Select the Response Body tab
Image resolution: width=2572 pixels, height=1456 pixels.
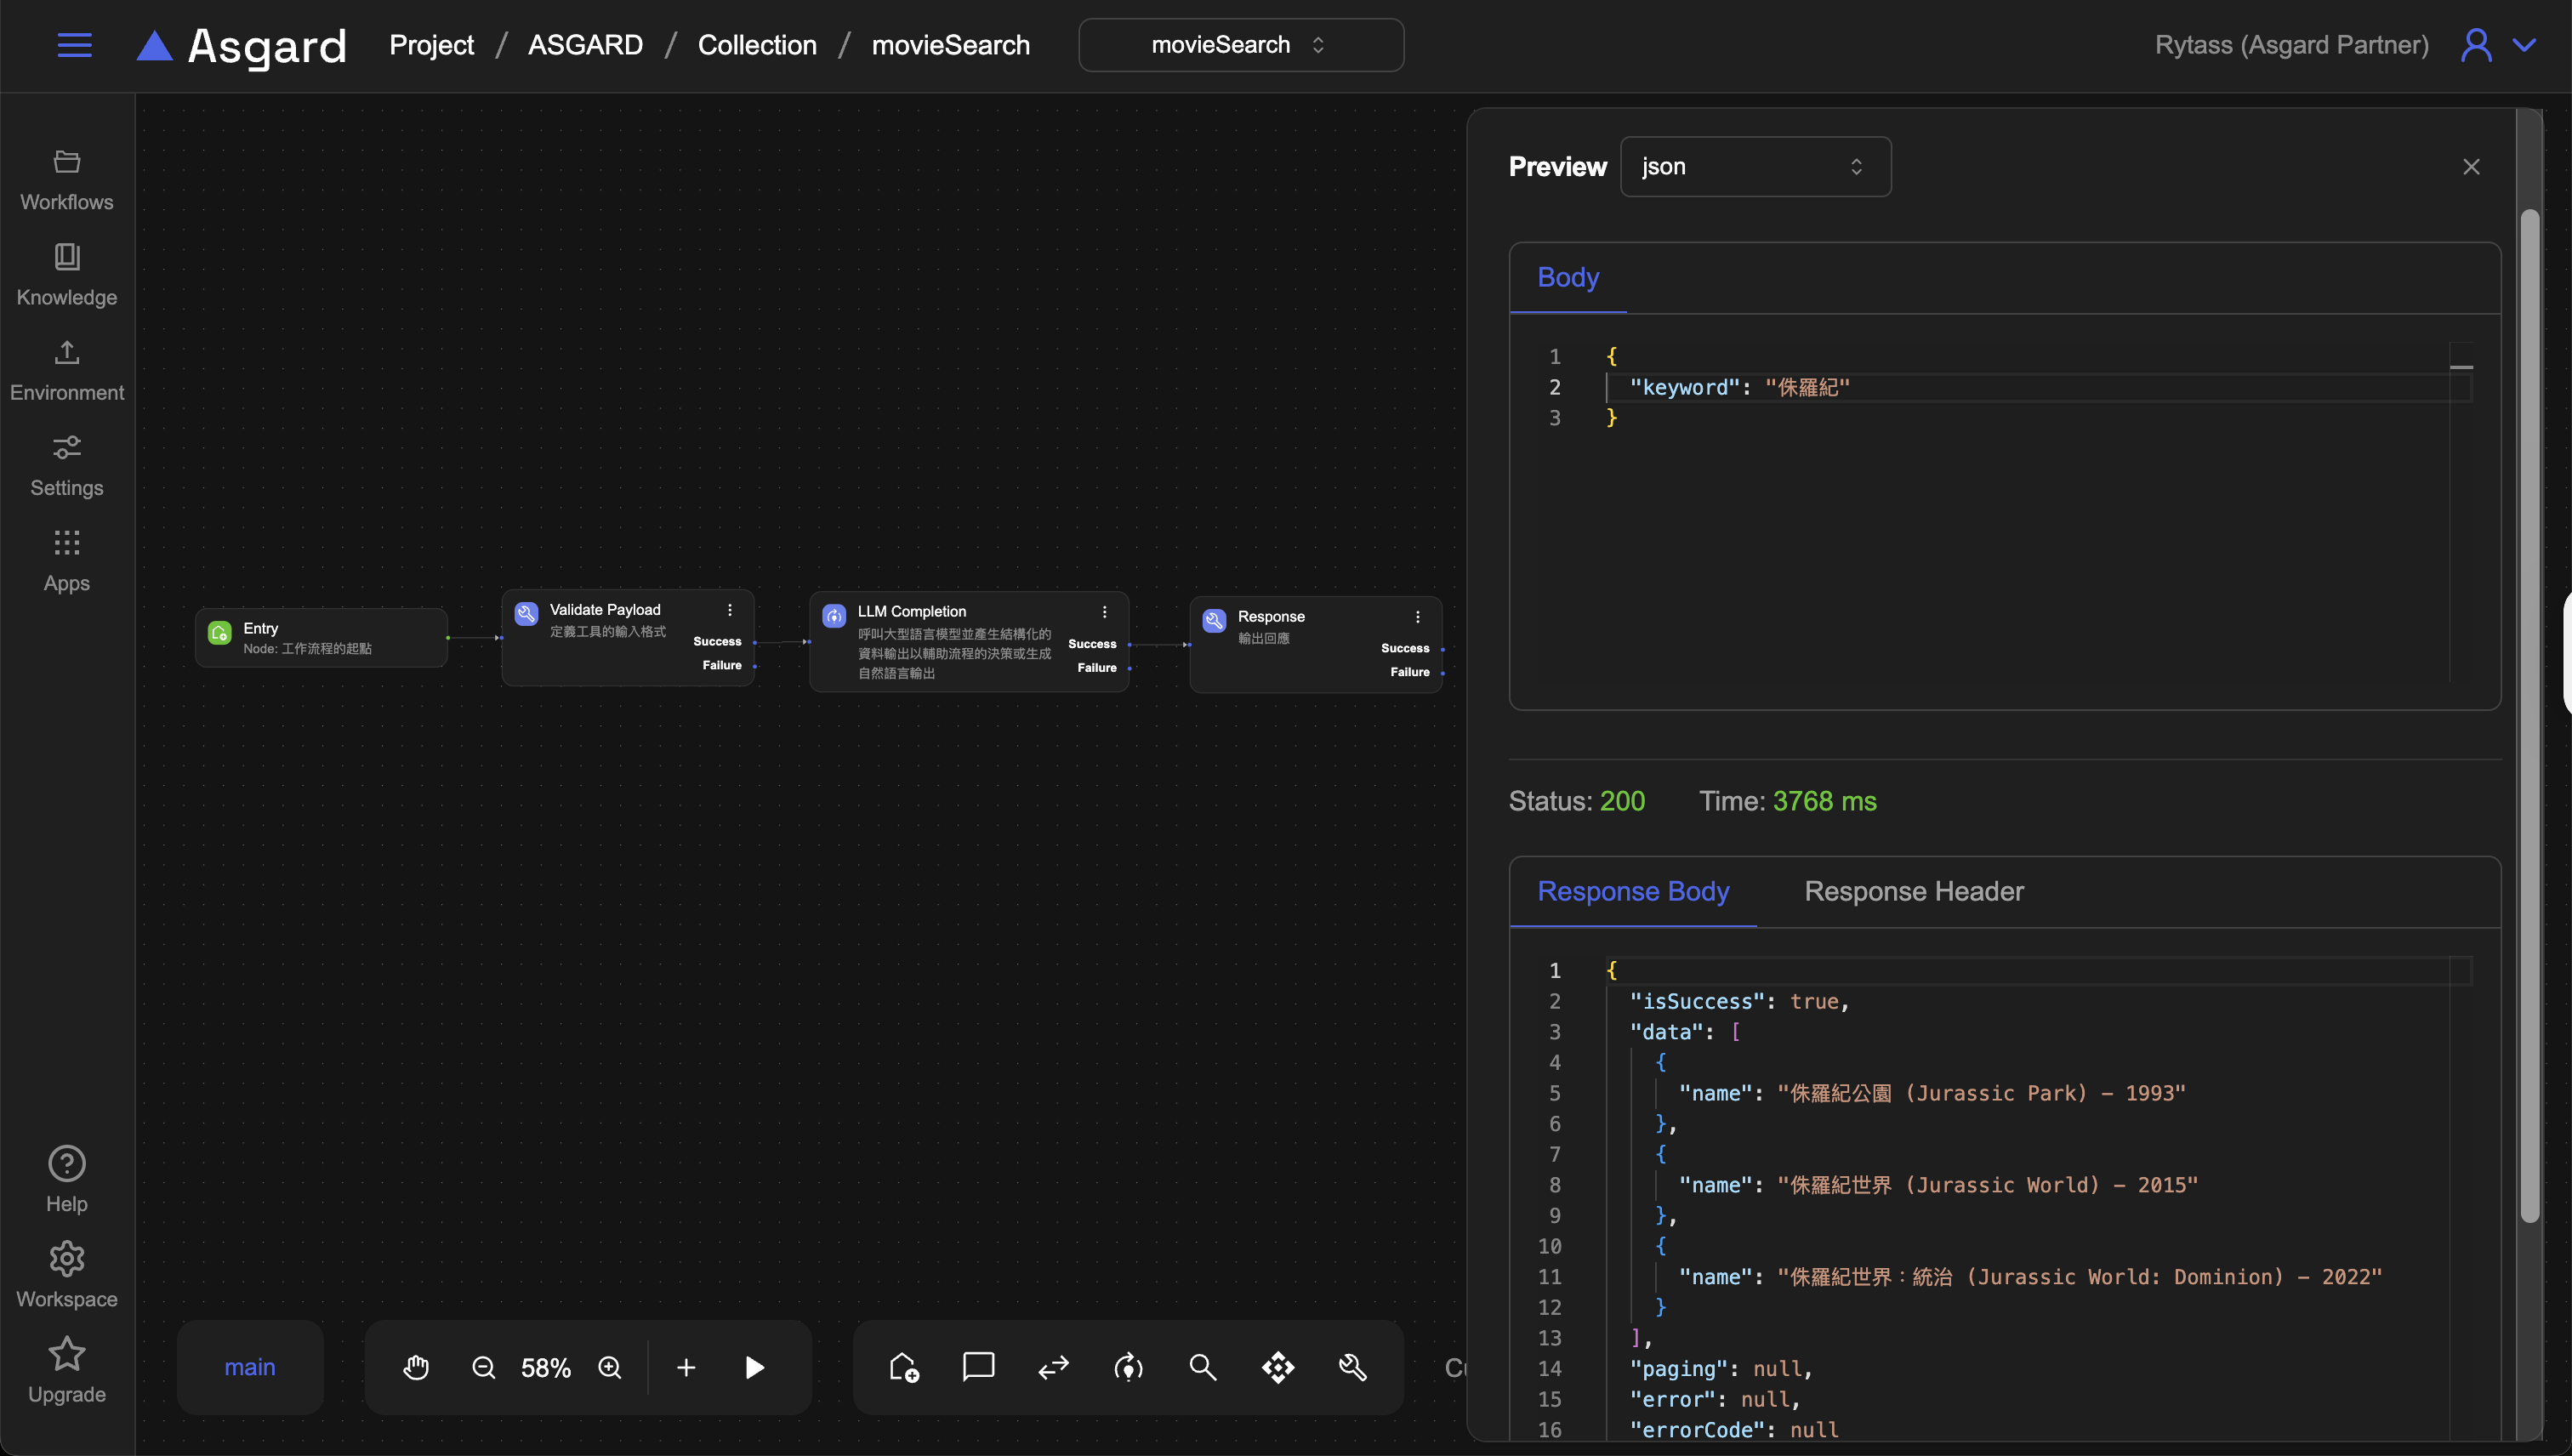(1633, 891)
